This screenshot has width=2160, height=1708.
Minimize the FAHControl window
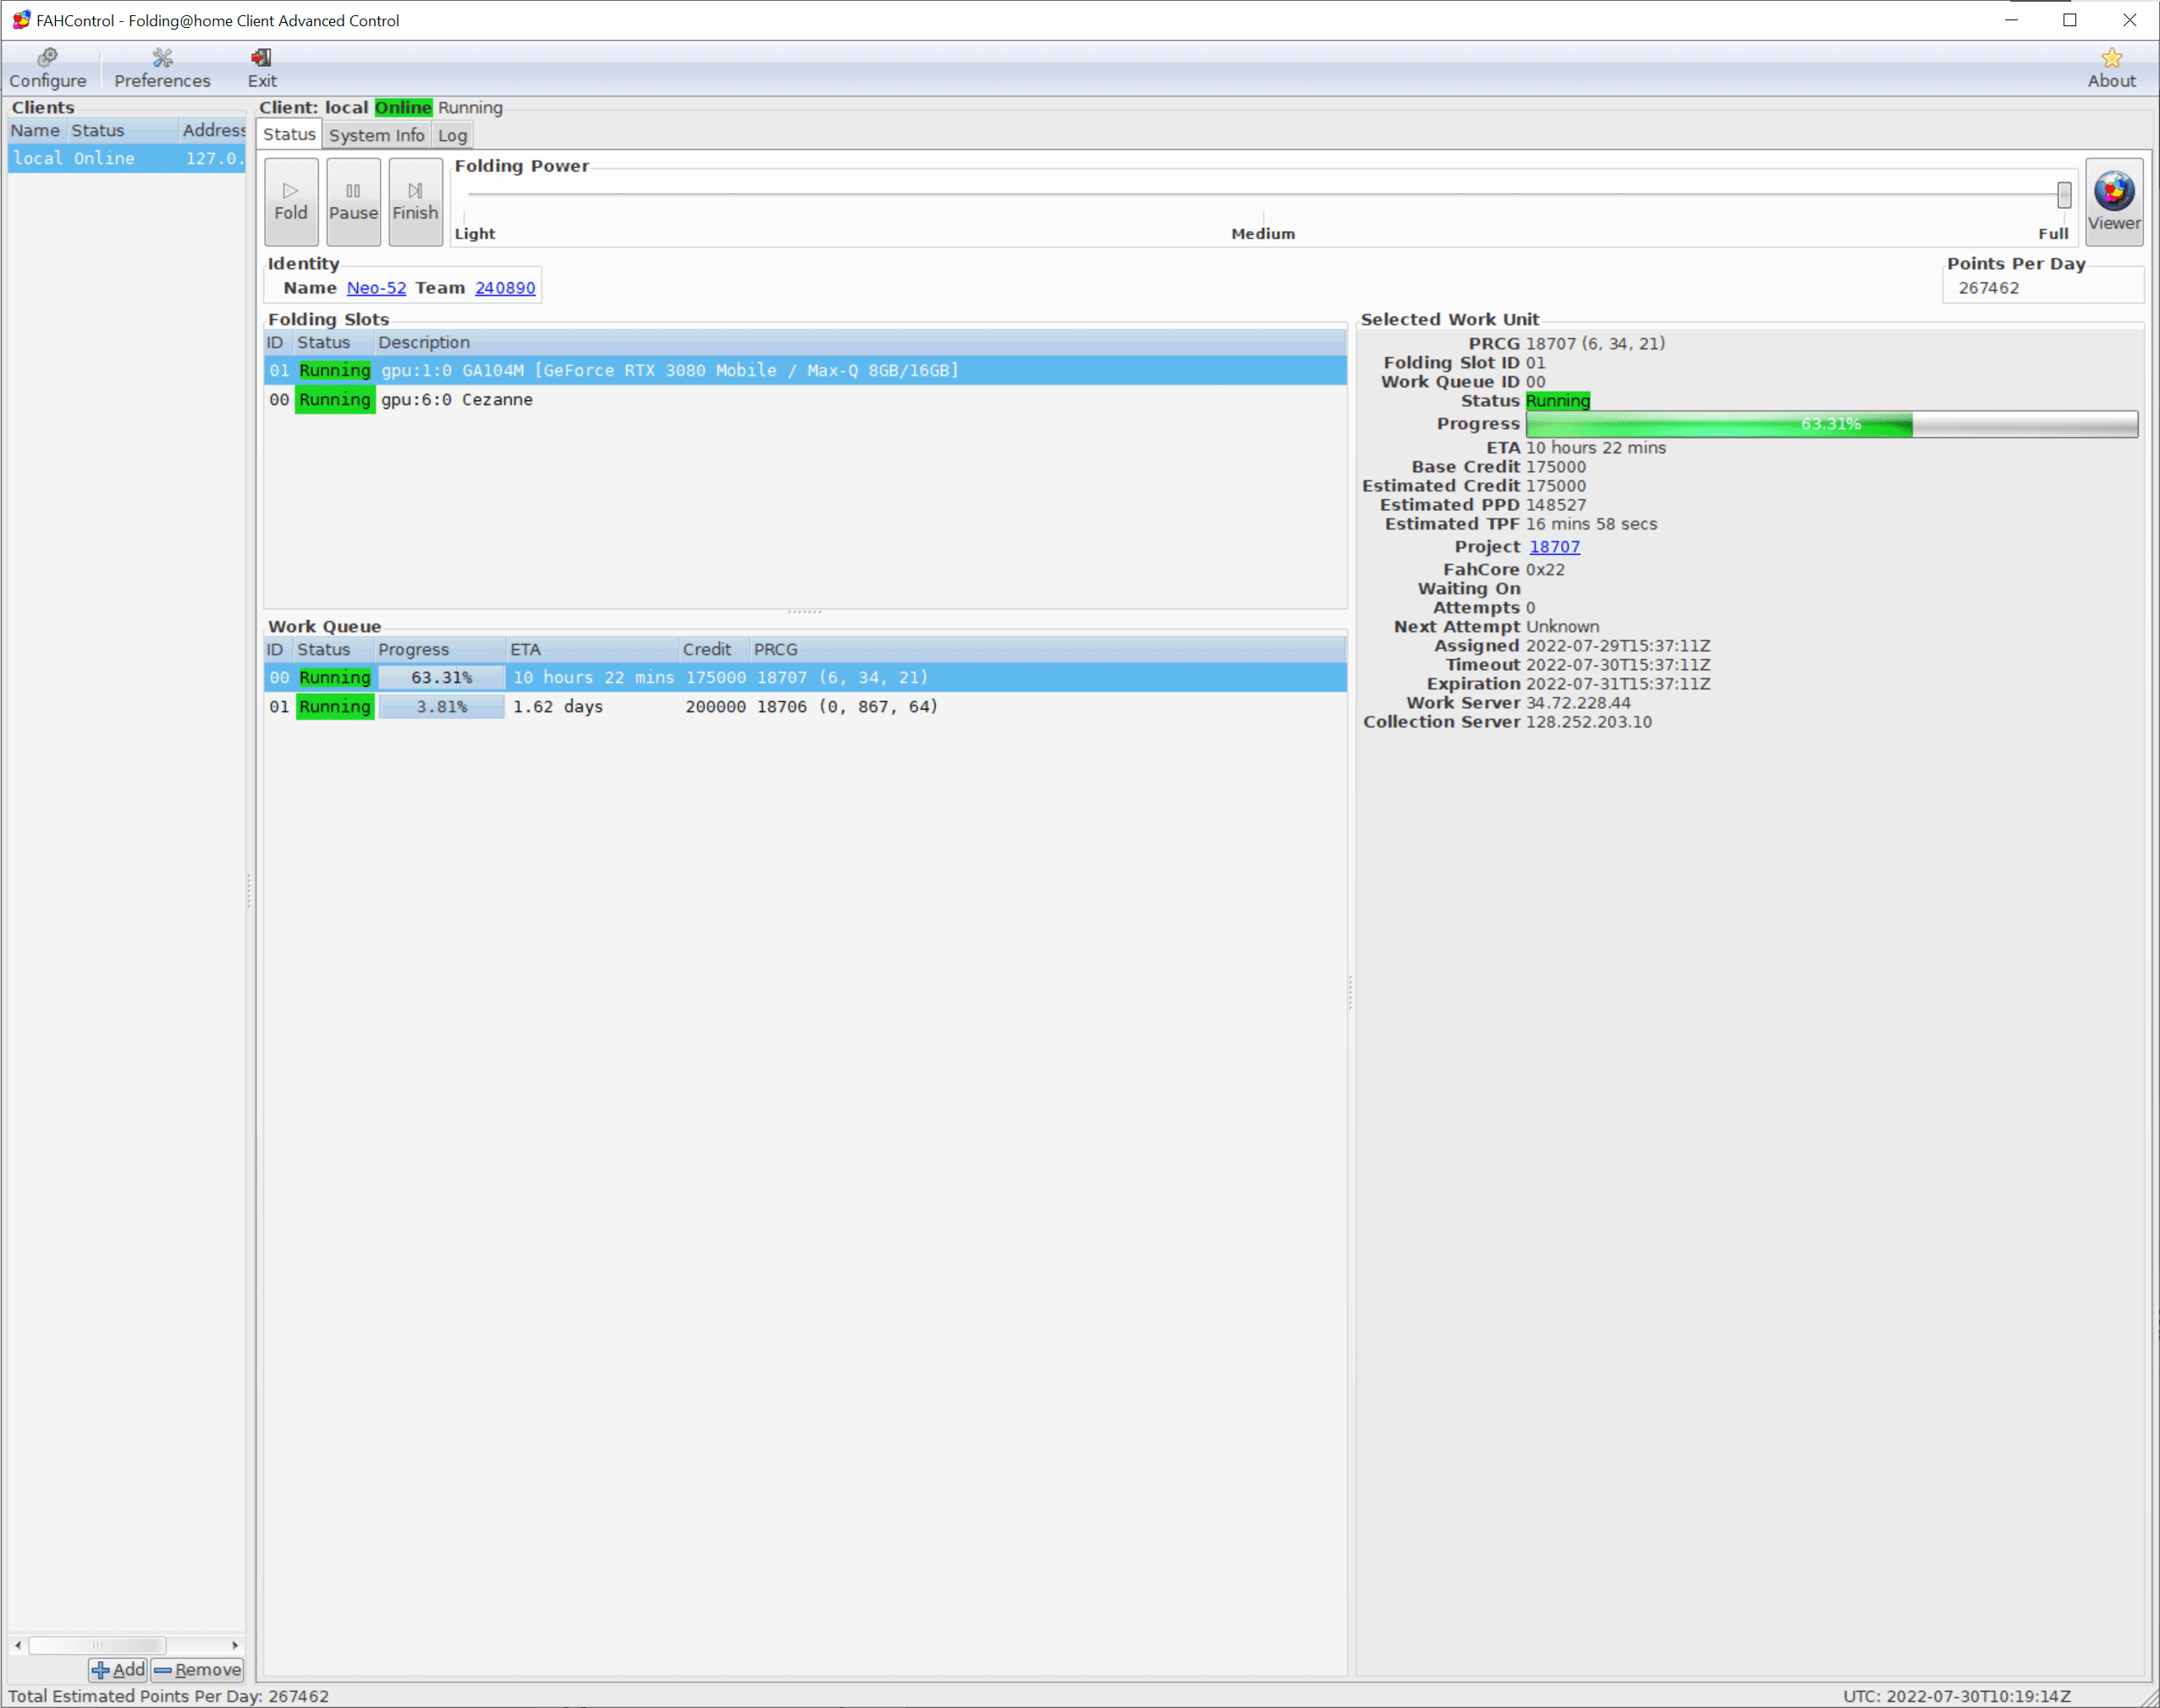pyautogui.click(x=2011, y=20)
